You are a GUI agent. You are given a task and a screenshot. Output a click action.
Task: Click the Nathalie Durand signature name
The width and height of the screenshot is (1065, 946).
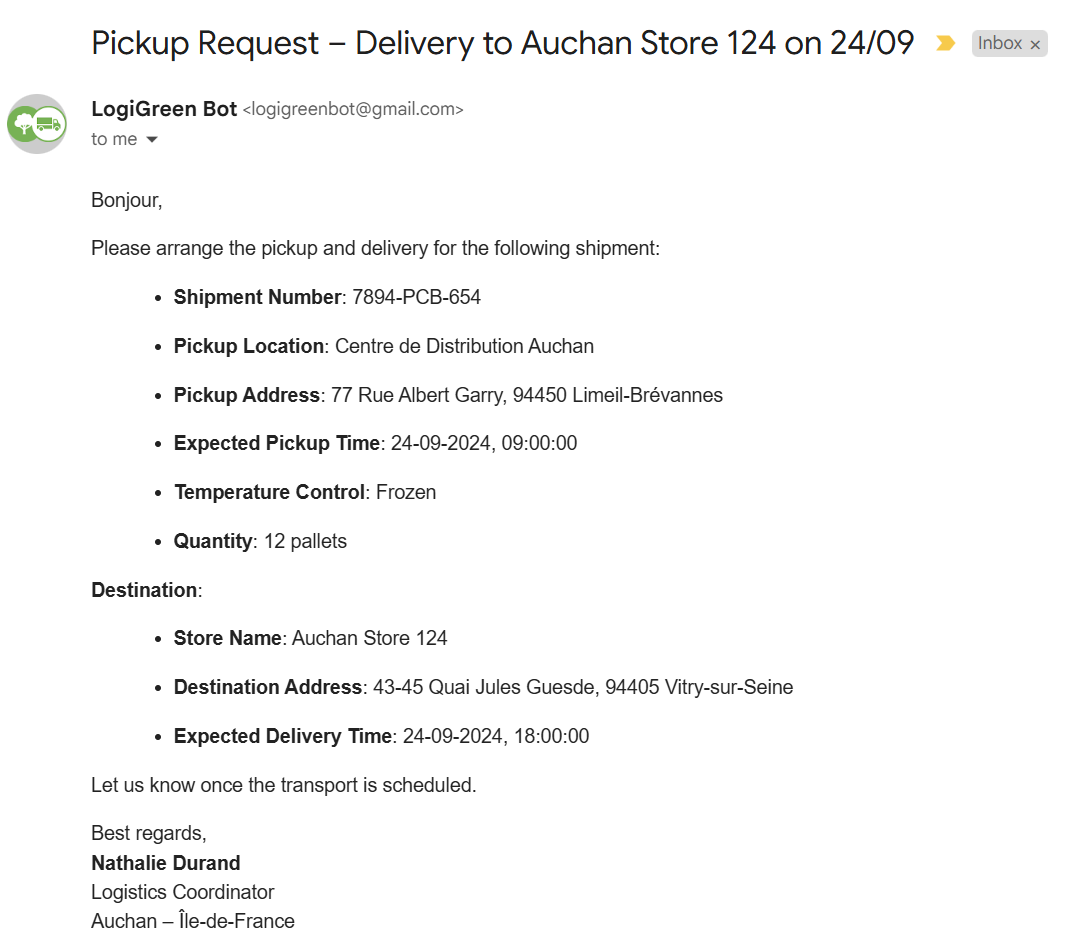[x=166, y=862]
